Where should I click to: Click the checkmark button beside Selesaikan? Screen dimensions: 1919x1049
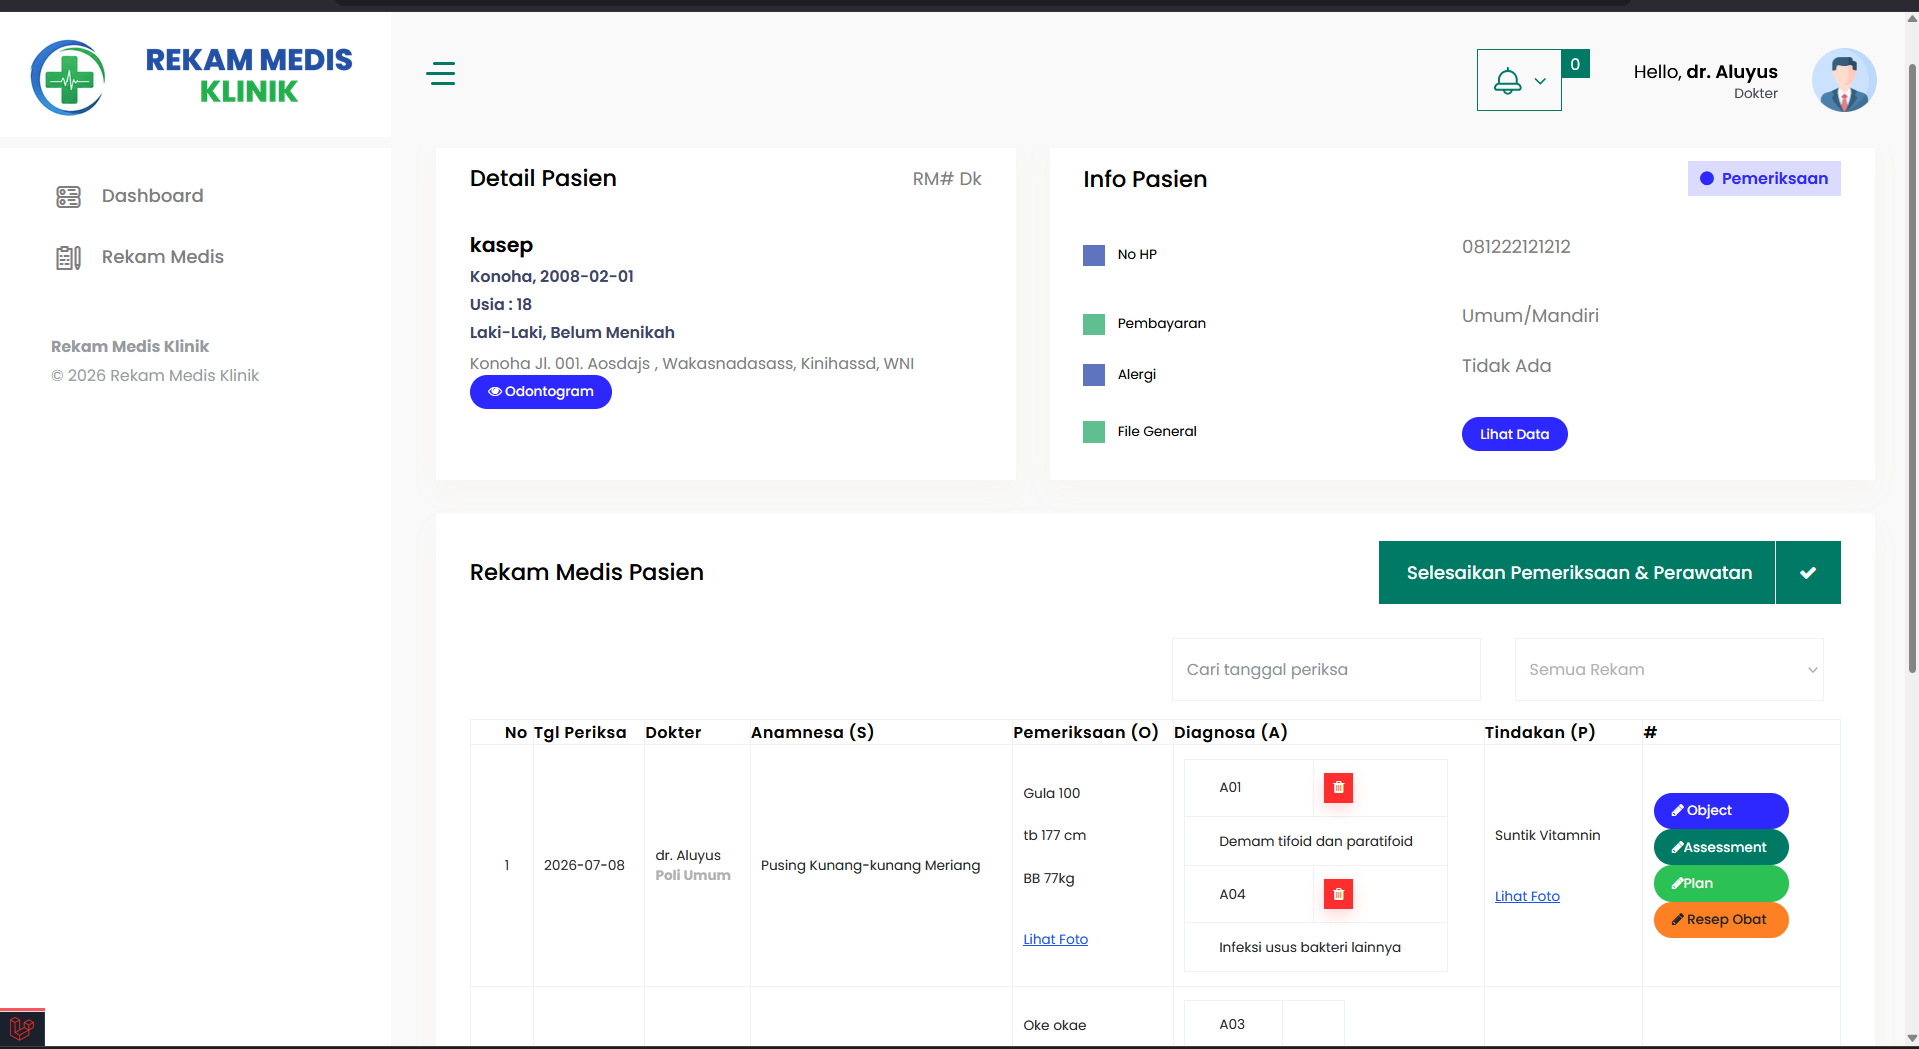point(1808,573)
